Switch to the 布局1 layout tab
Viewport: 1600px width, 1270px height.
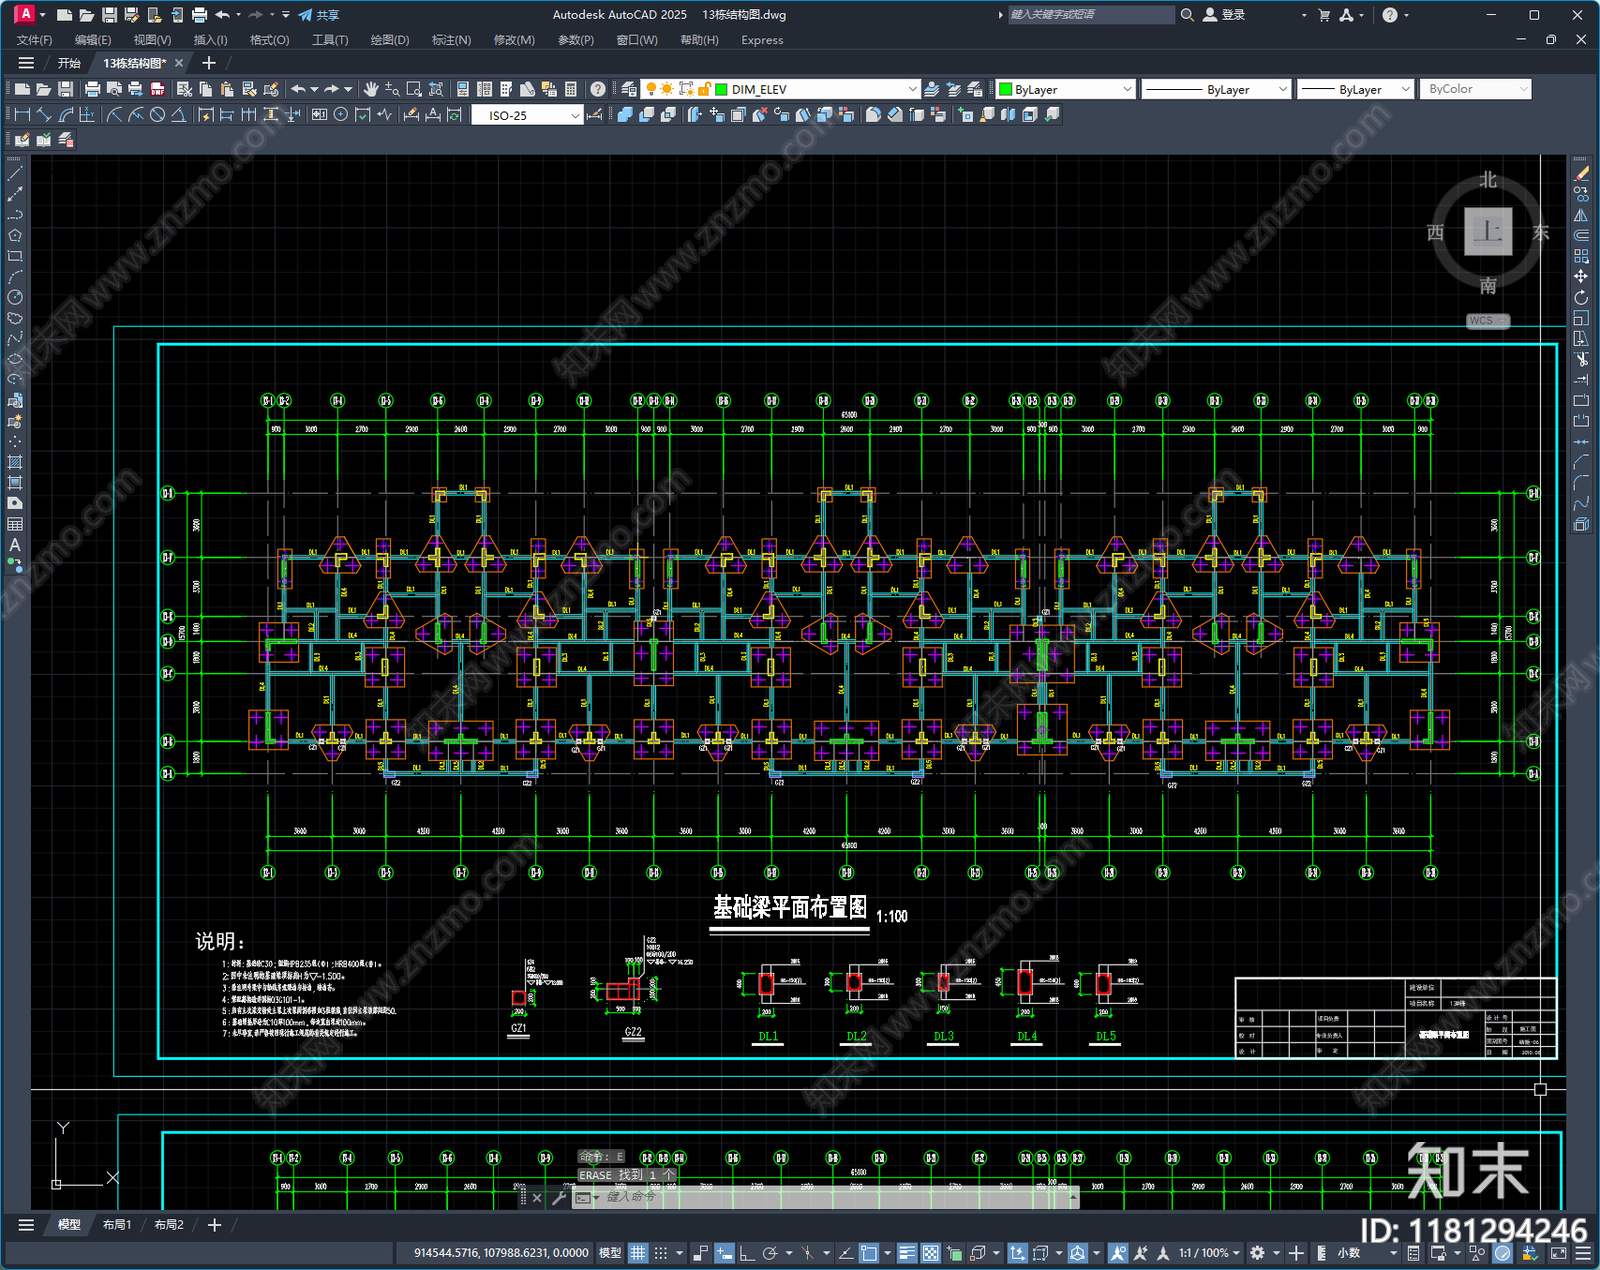117,1225
